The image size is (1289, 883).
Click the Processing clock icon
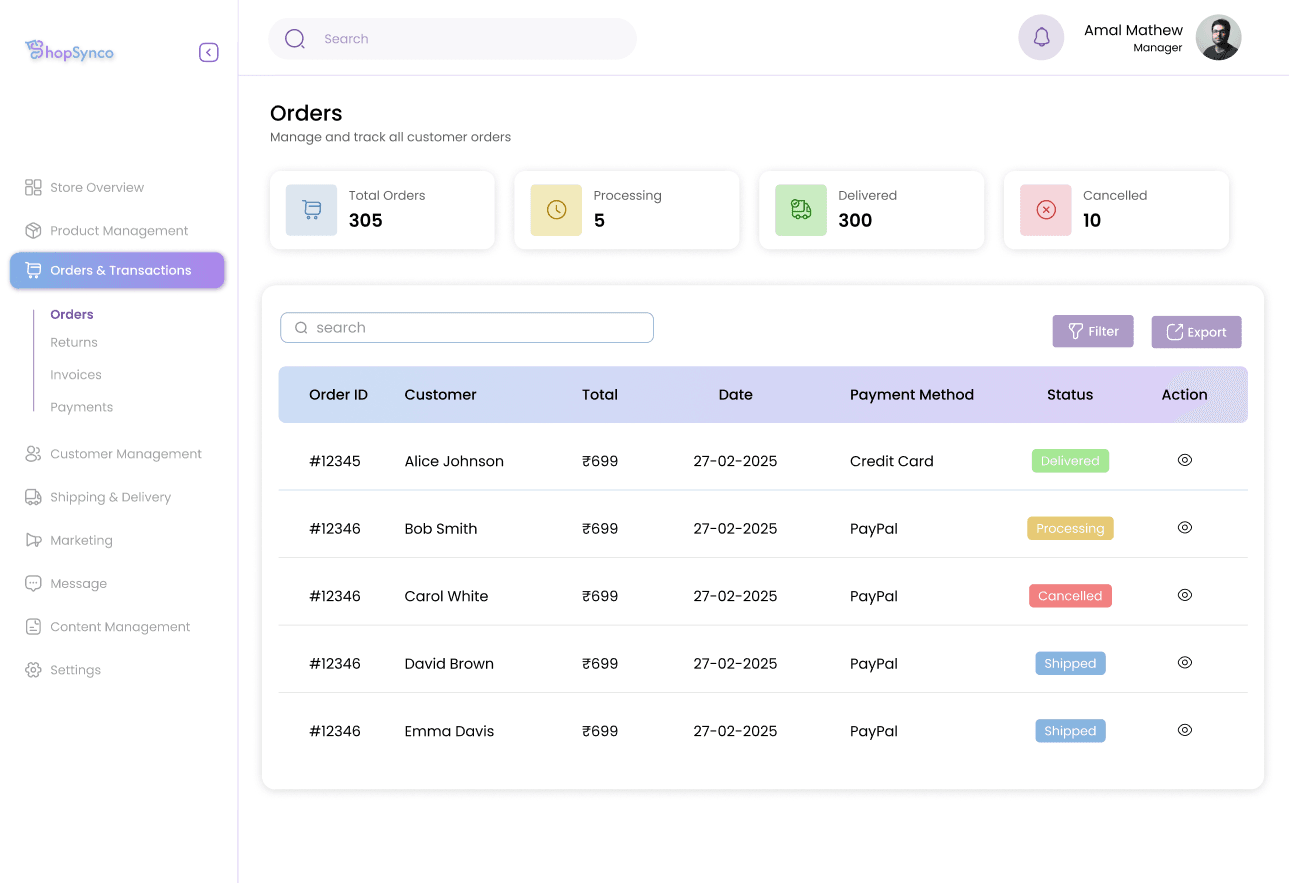tap(556, 210)
